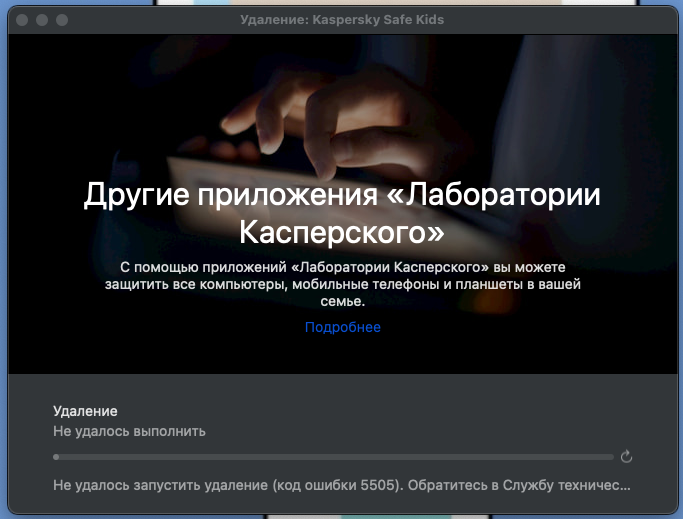Click the Удаление section heading
This screenshot has height=519, width=683.
[x=85, y=411]
